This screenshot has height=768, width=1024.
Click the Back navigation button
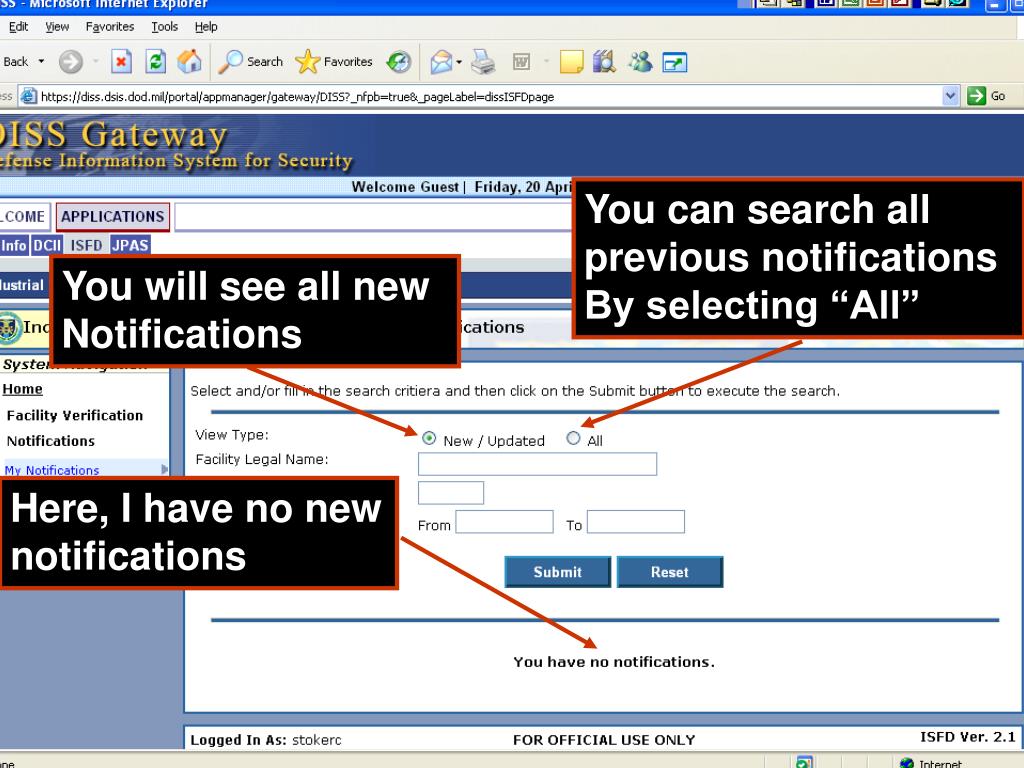[x=14, y=61]
